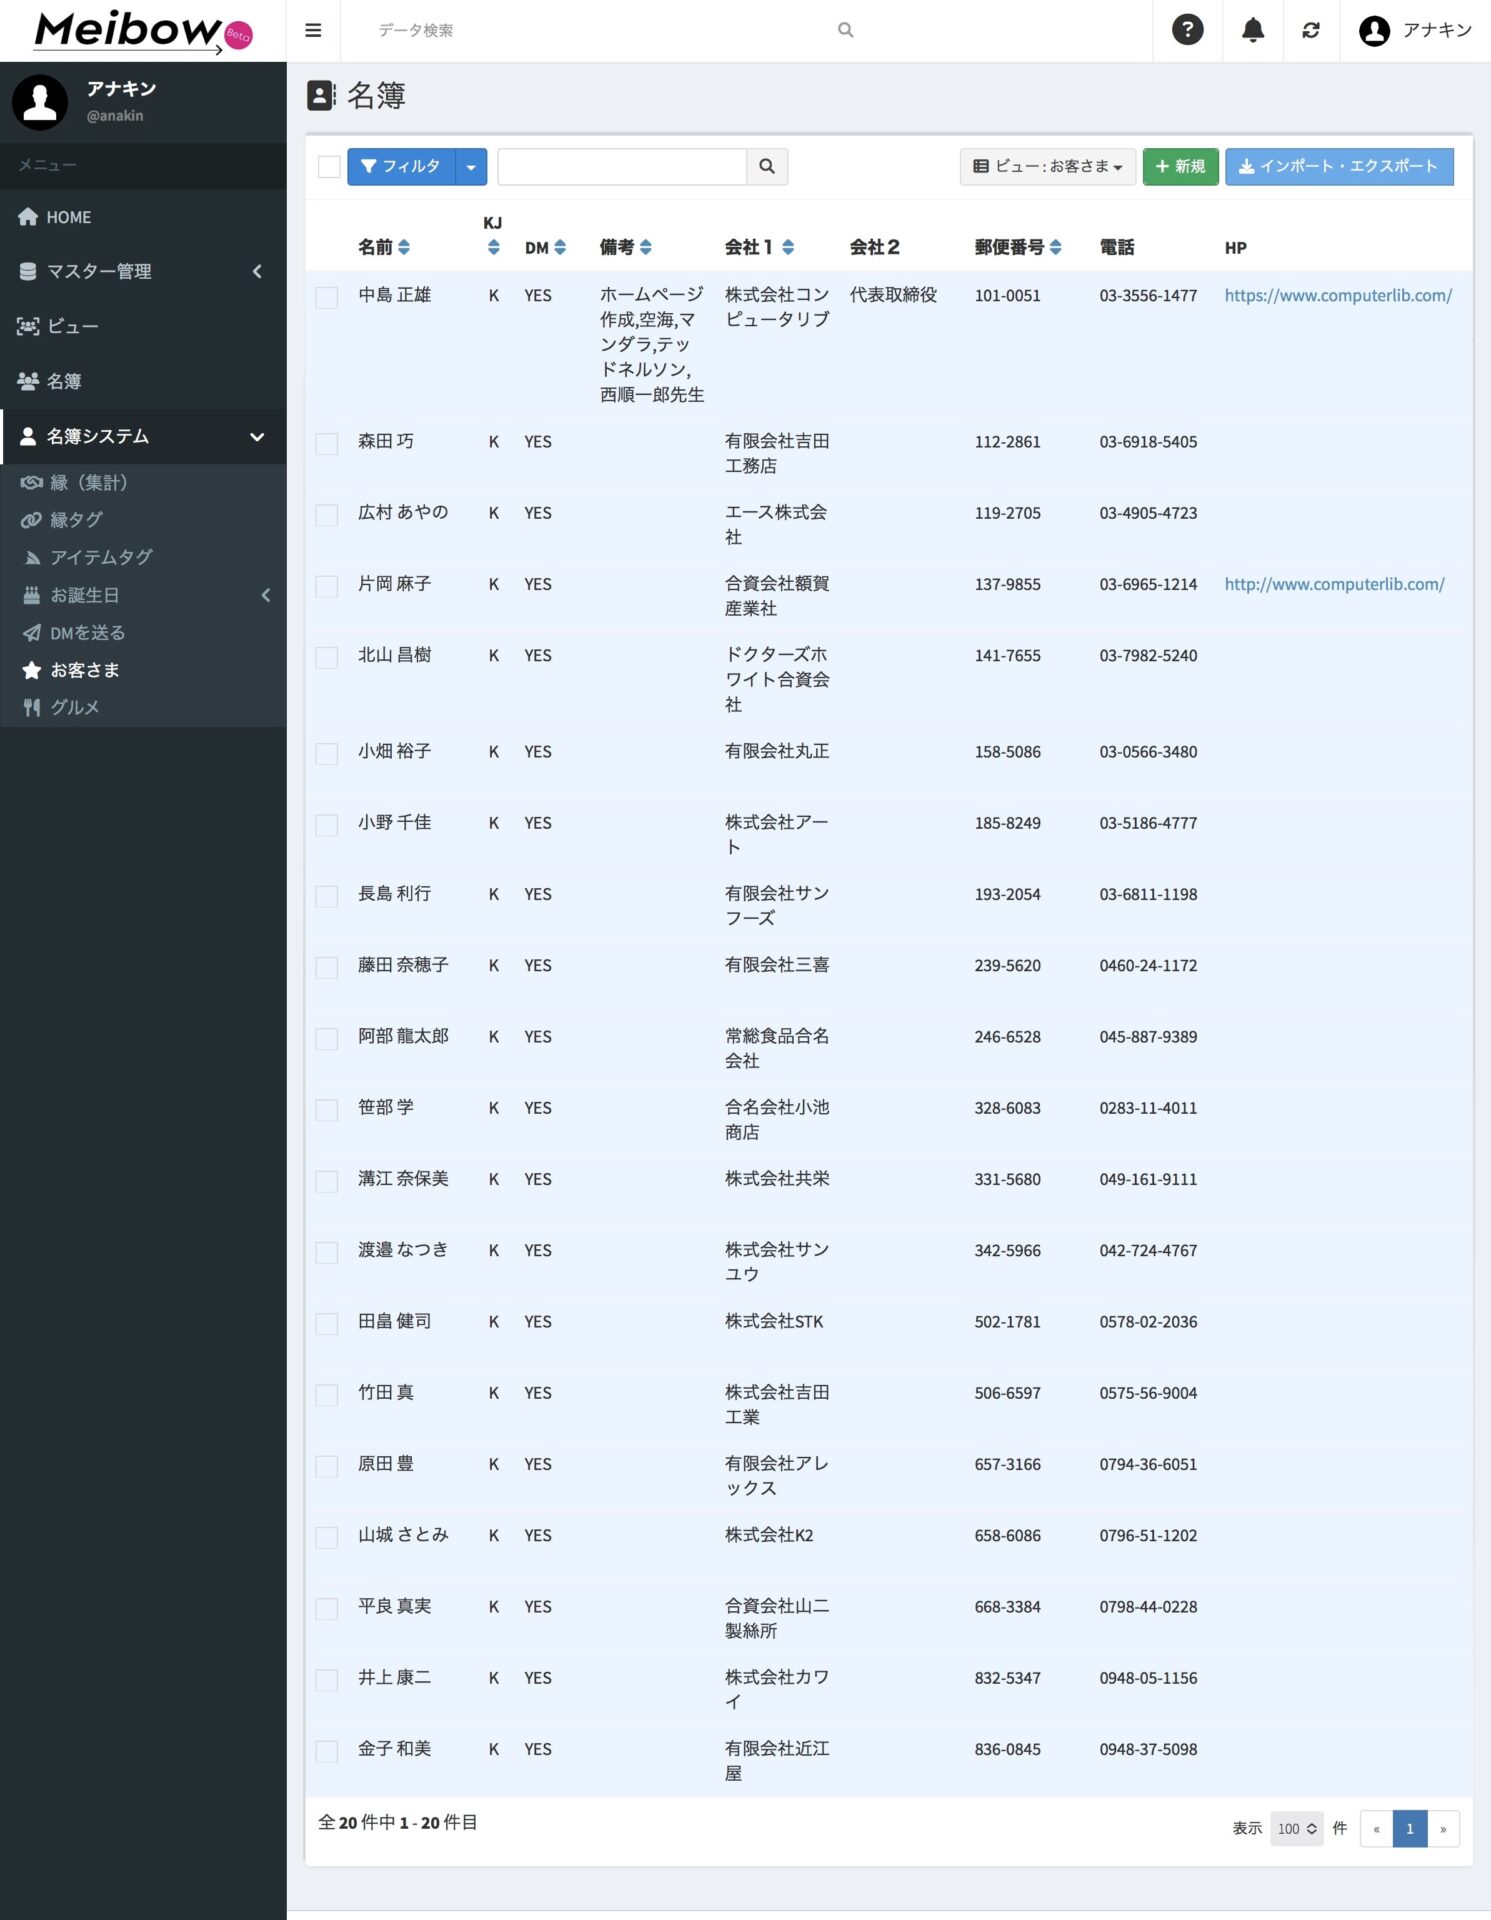
Task: Sort by 備考 column arrows
Action: pyautogui.click(x=646, y=247)
